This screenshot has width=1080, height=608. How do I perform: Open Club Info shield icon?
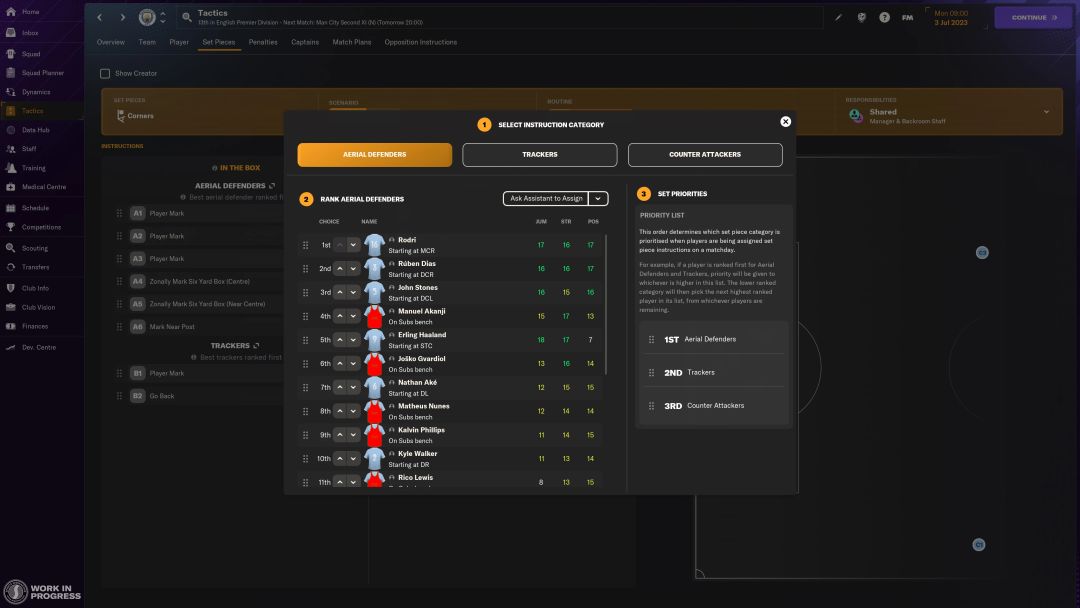pyautogui.click(x=11, y=288)
